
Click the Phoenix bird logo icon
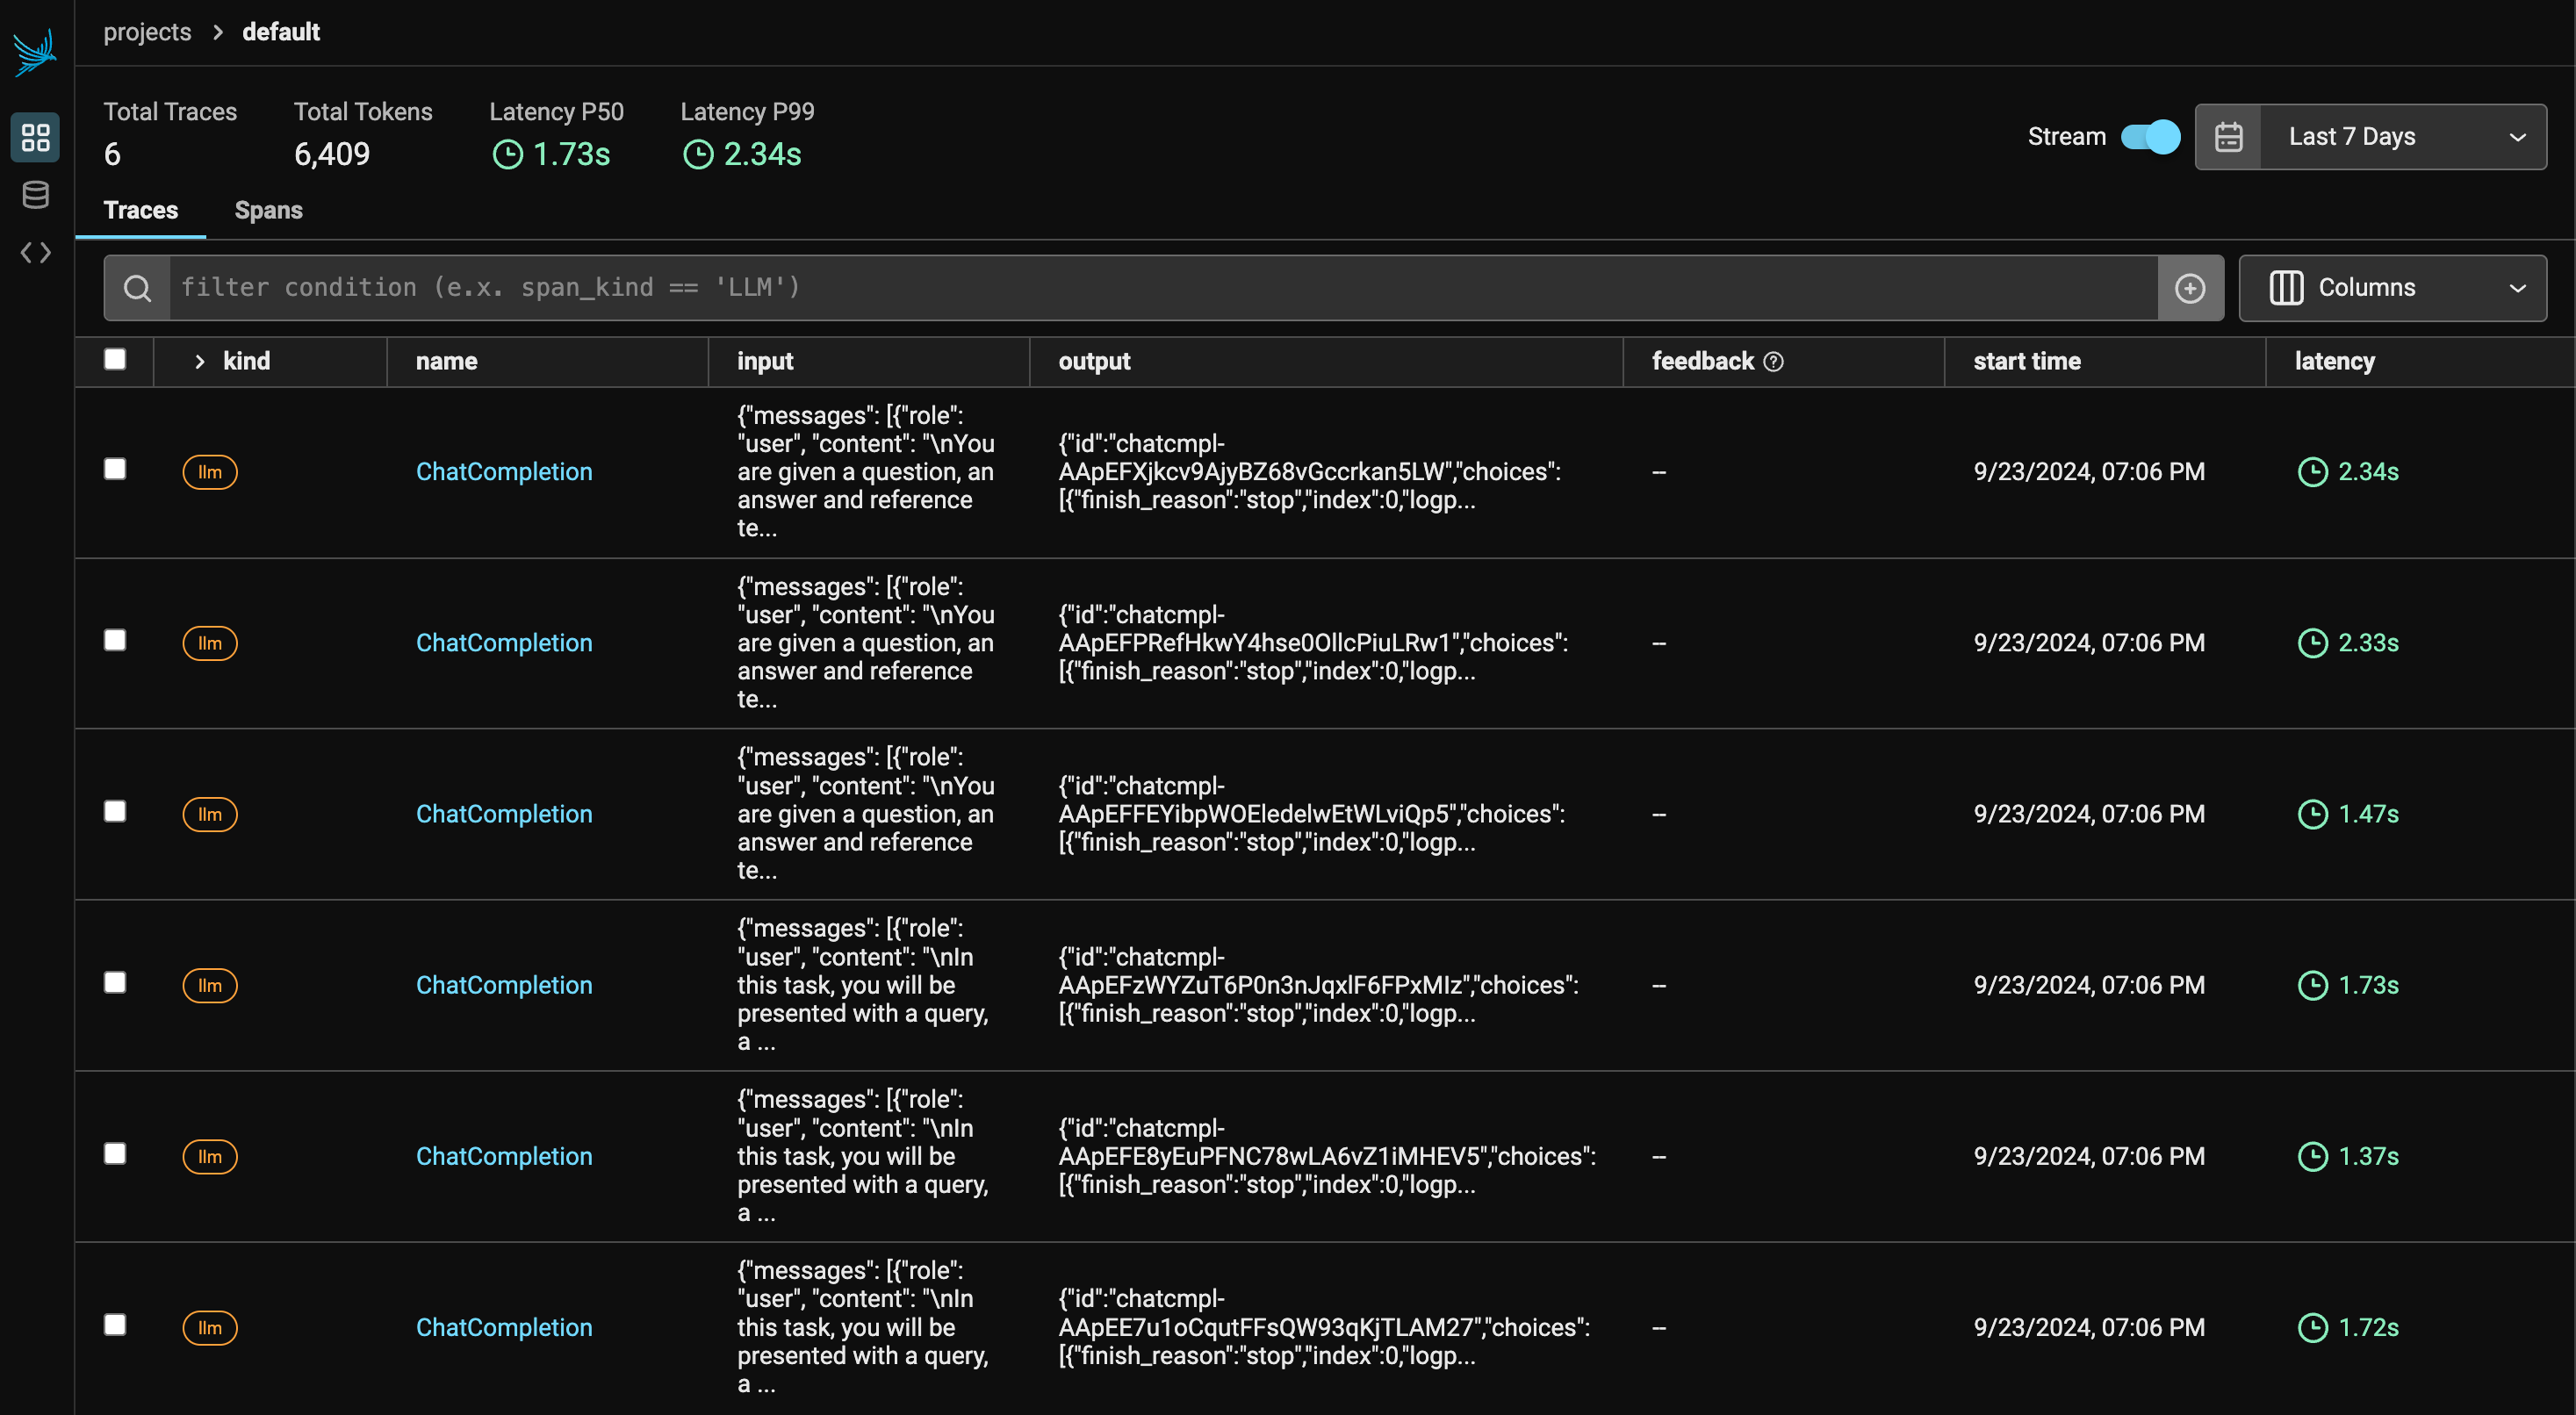pos(35,52)
